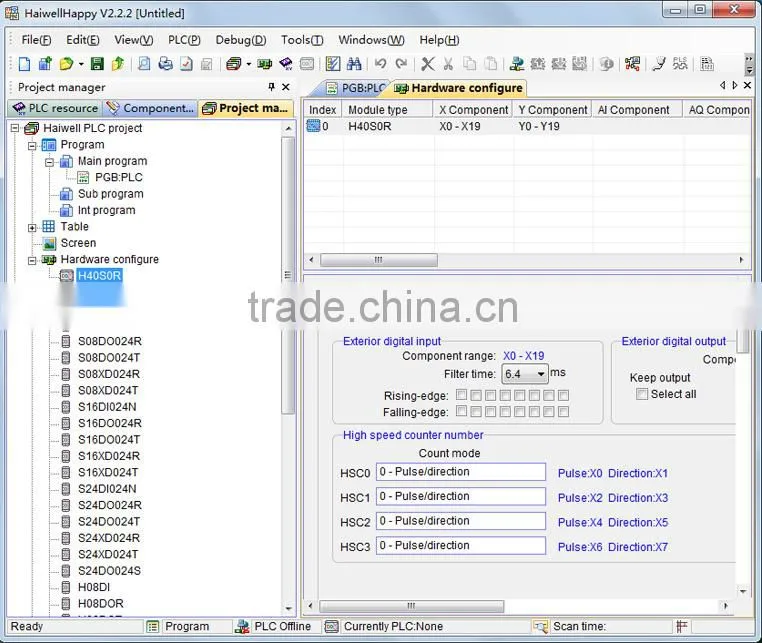Open the dropdown arrow beside the open folder icon
The image size is (762, 643).
tap(81, 64)
